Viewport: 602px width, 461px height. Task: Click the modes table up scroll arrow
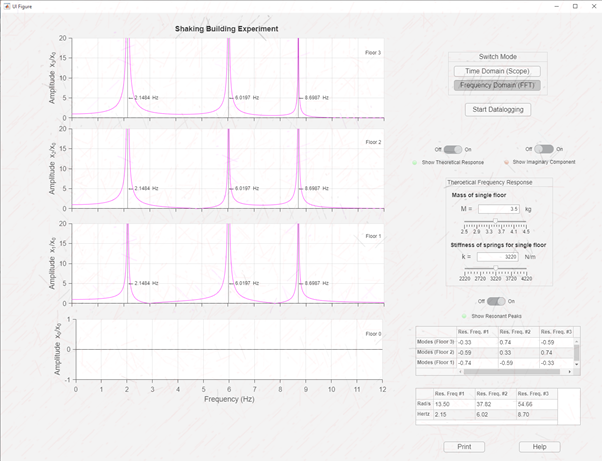pos(577,341)
